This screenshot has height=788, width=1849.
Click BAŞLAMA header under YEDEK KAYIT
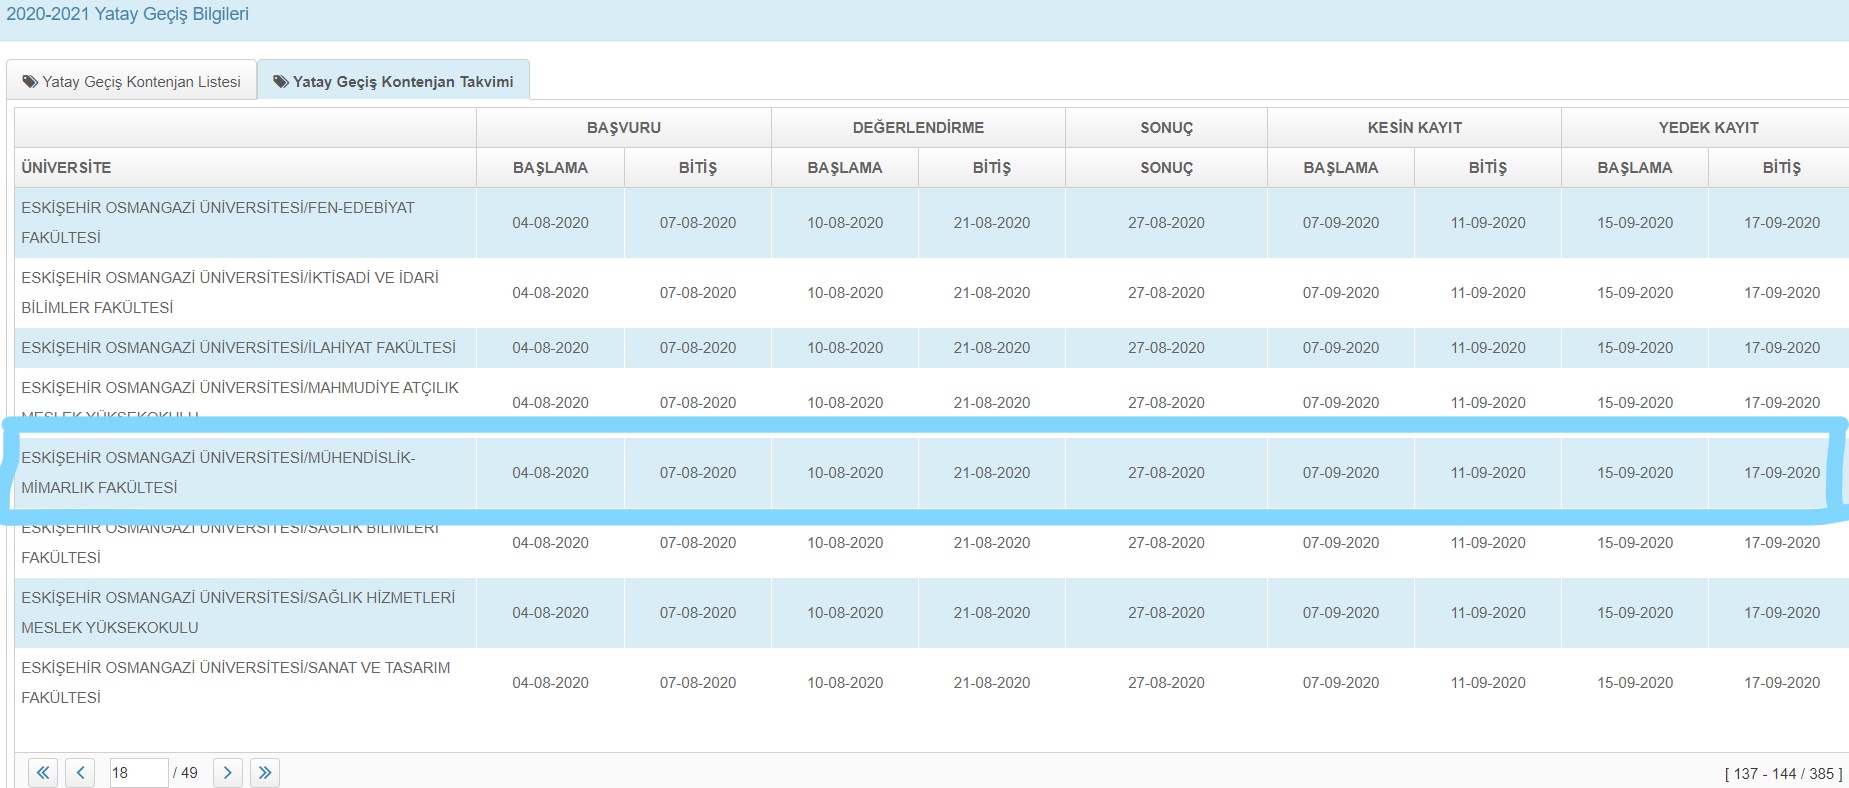[1635, 168]
